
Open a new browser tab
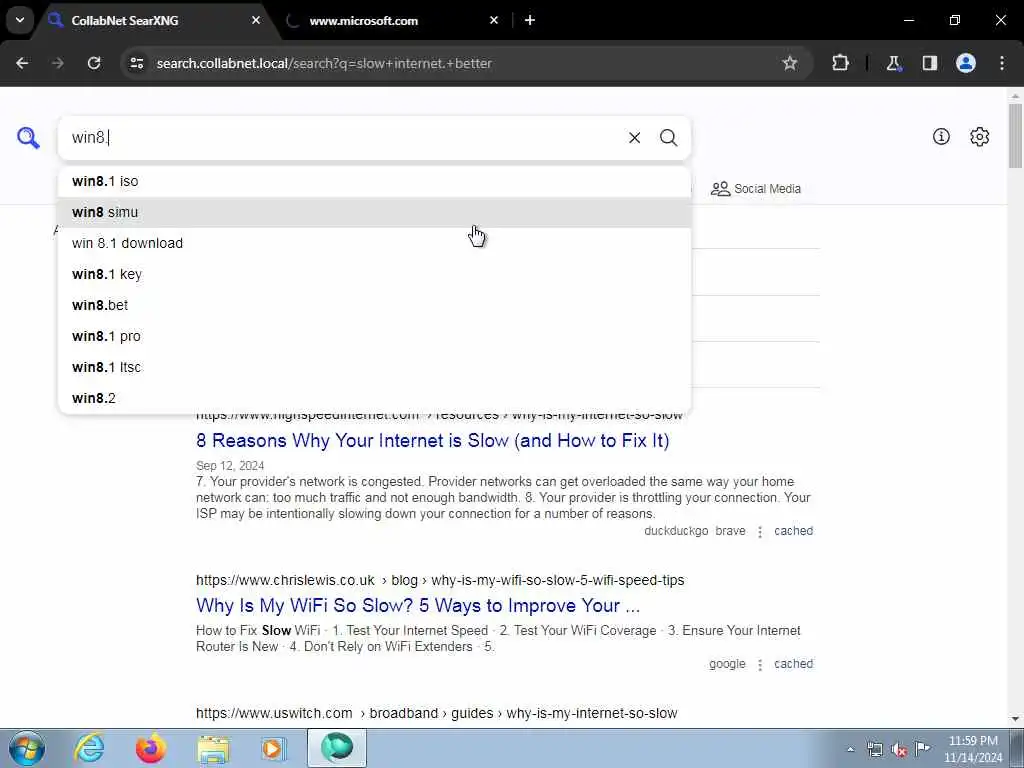click(x=530, y=20)
